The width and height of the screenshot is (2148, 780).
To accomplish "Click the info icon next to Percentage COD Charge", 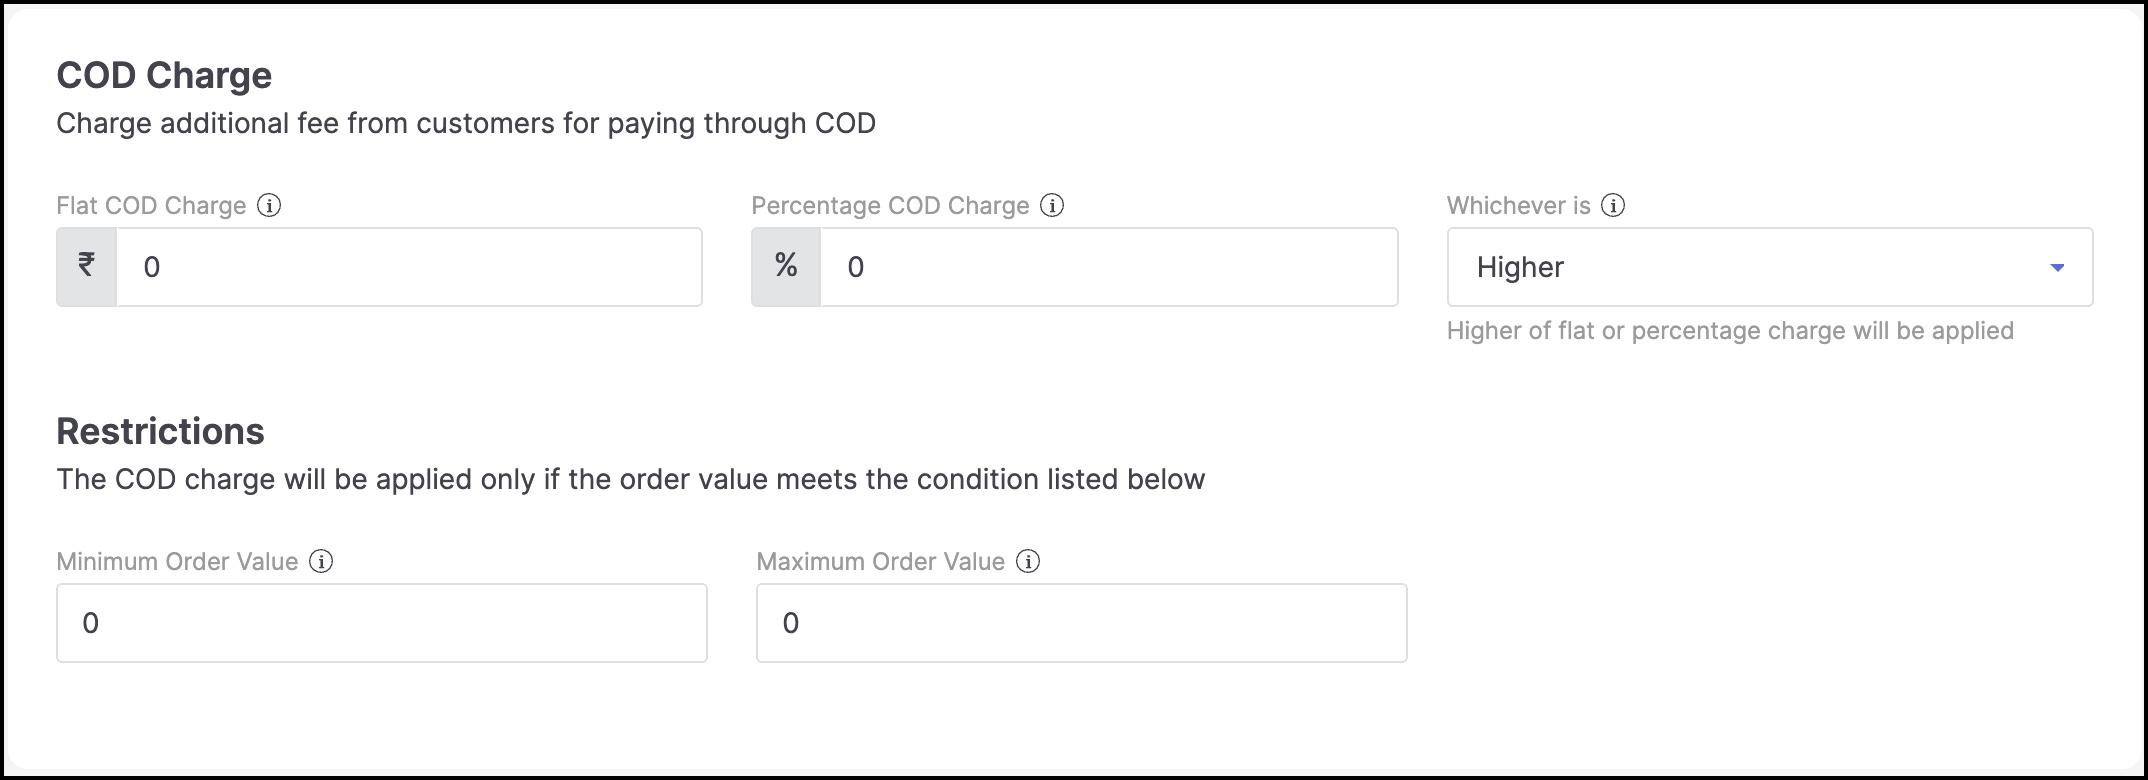I will 1052,205.
